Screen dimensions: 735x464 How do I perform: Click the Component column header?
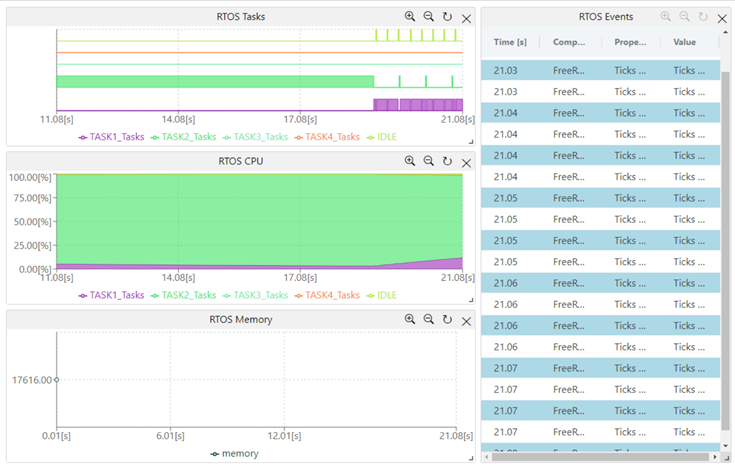point(570,42)
